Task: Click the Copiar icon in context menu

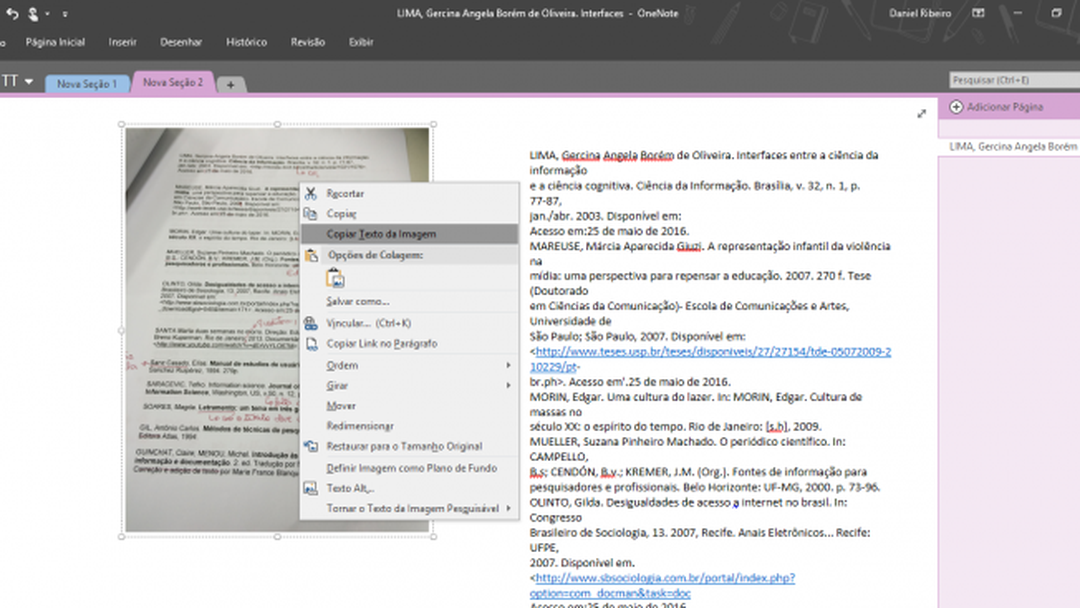Action: pyautogui.click(x=313, y=213)
